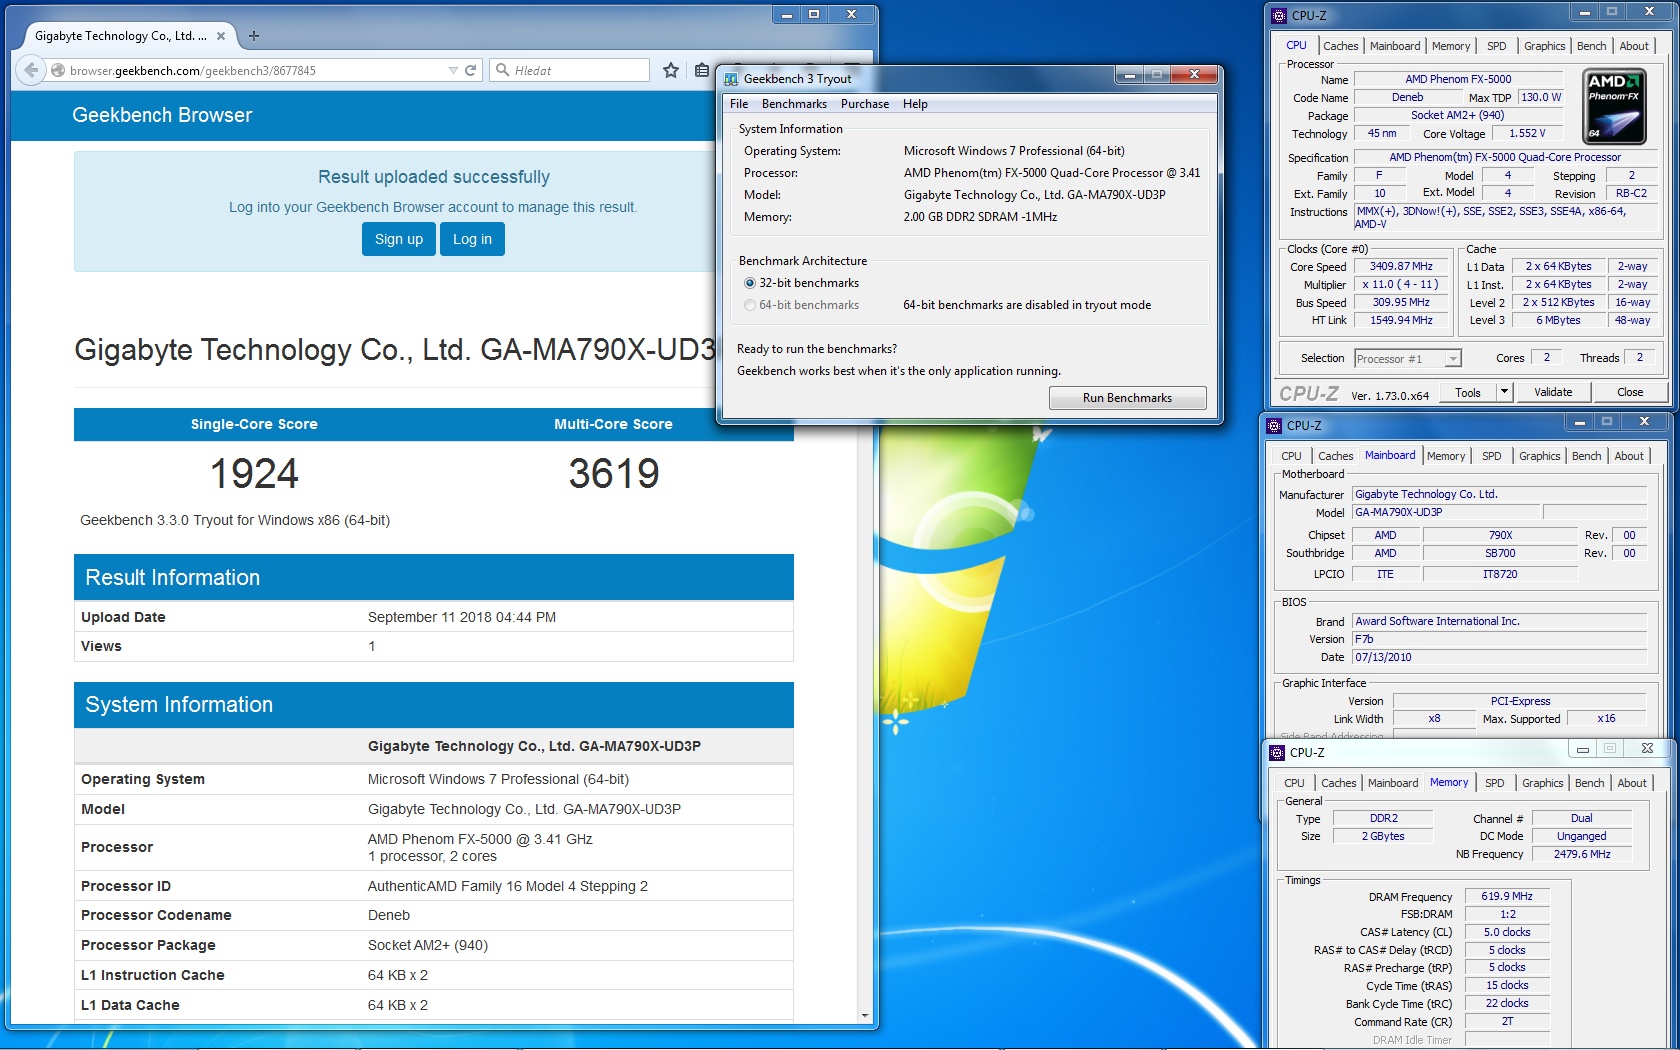
Task: Click the site identity globe icon in address bar
Action: [x=58, y=71]
